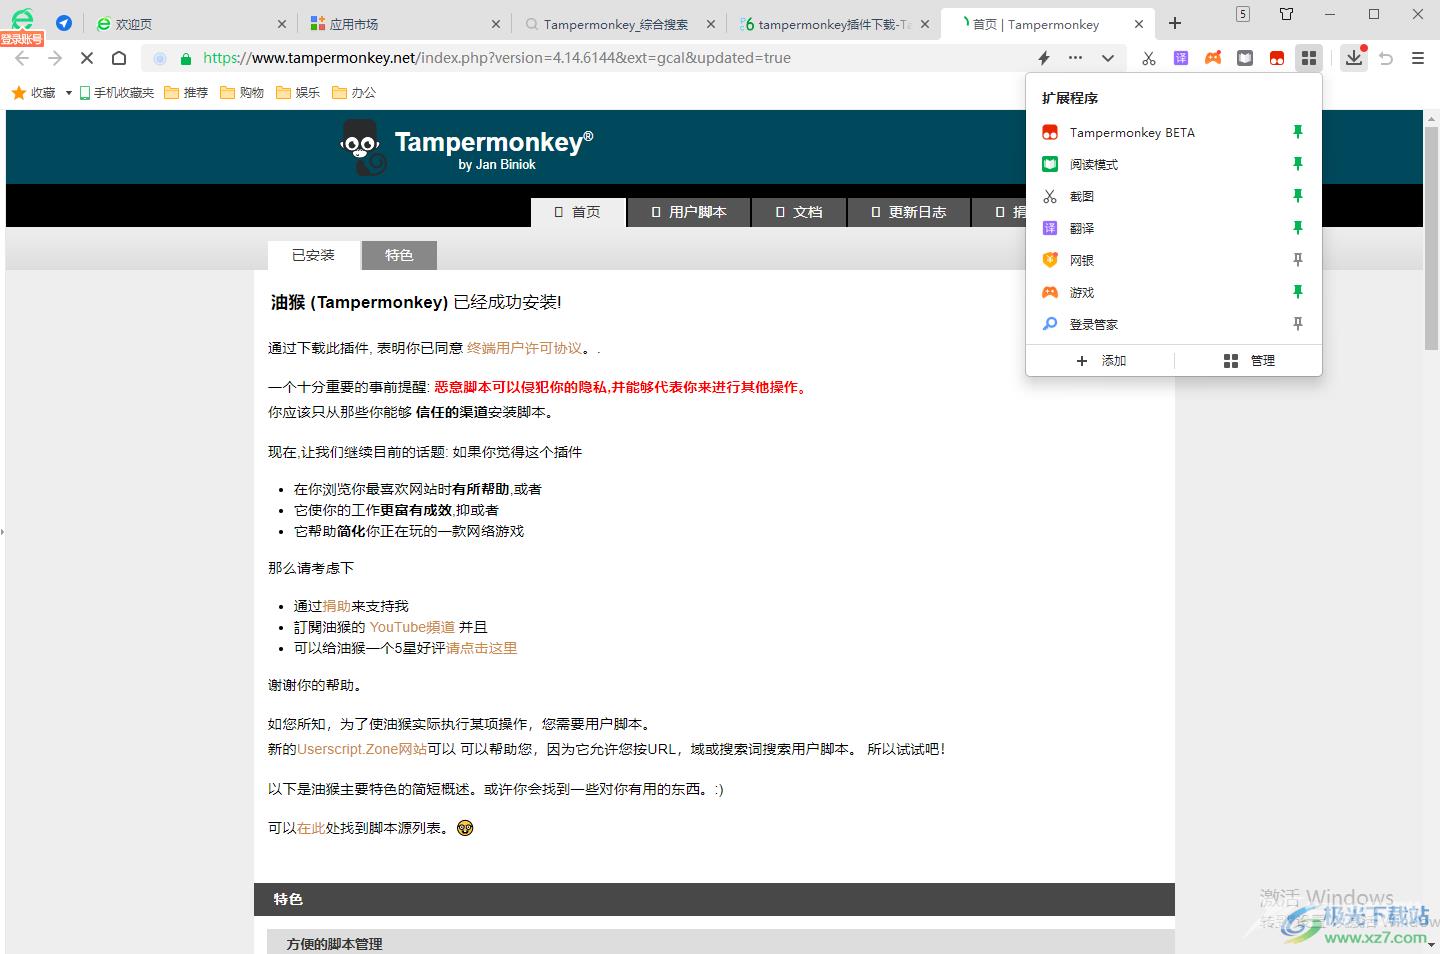Open the 文档 site nav item
This screenshot has width=1440, height=954.
click(x=799, y=212)
